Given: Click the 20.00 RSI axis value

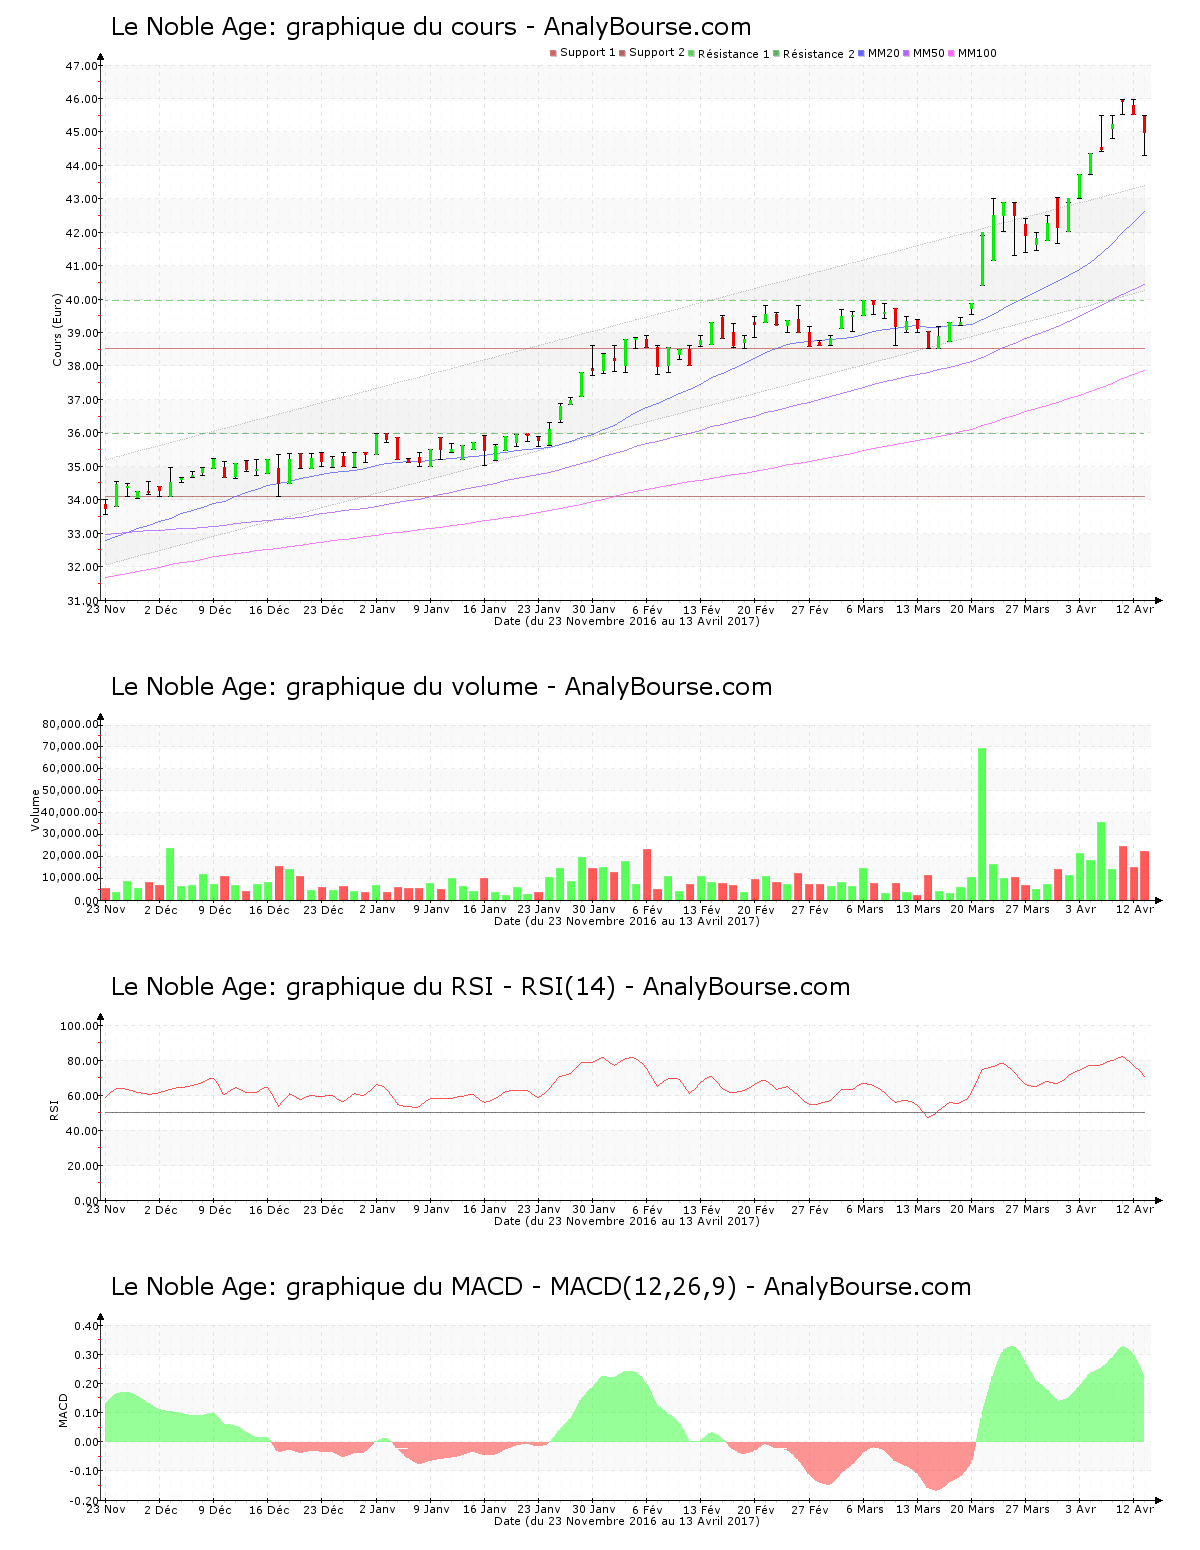Looking at the screenshot, I should [82, 1166].
